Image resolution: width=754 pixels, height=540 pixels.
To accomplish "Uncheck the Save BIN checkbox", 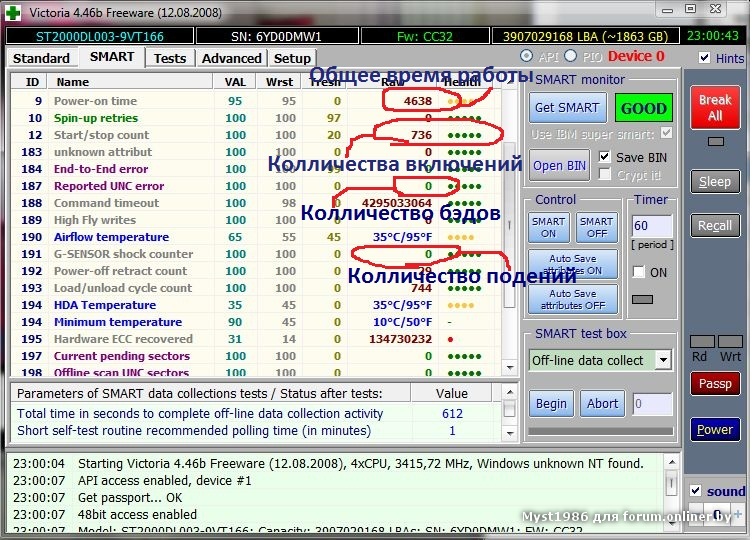I will pos(604,157).
